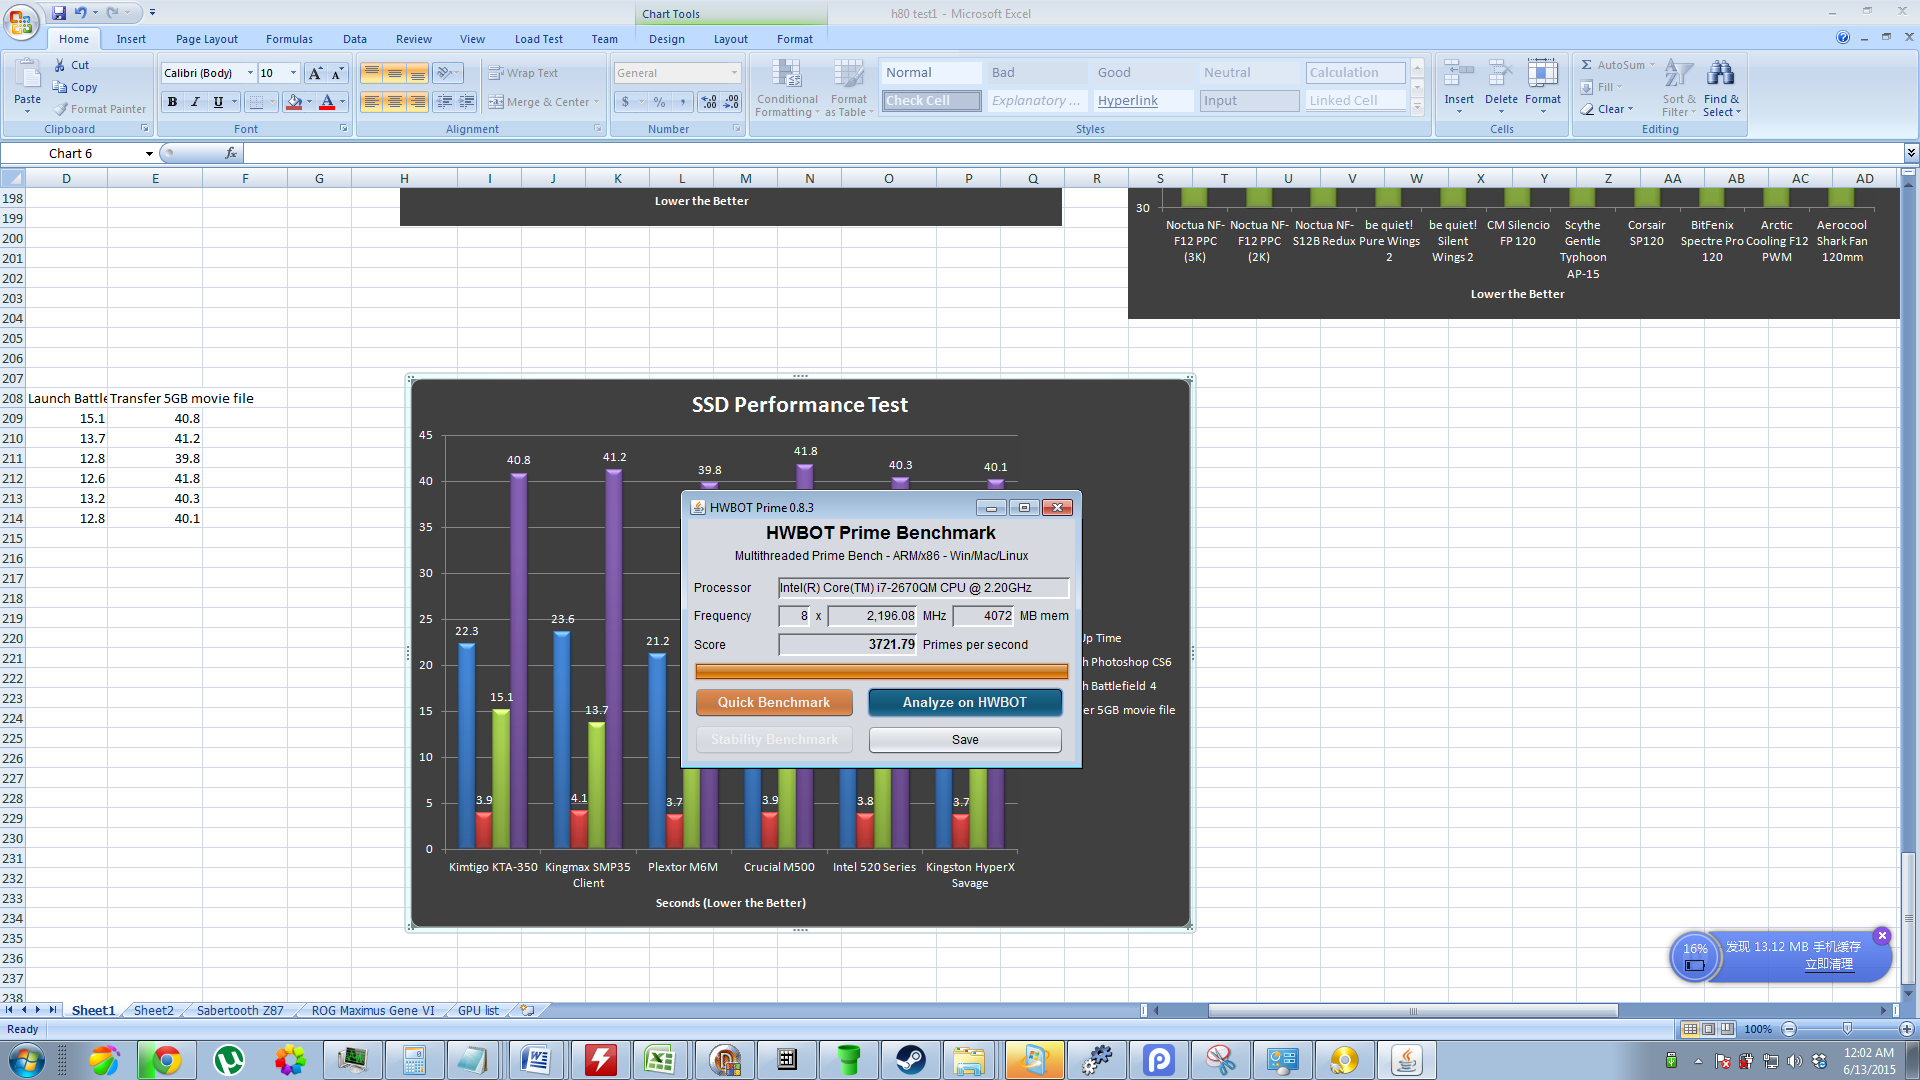Click the Office Button orb
Viewport: 1920px width, 1080px height.
click(x=21, y=21)
